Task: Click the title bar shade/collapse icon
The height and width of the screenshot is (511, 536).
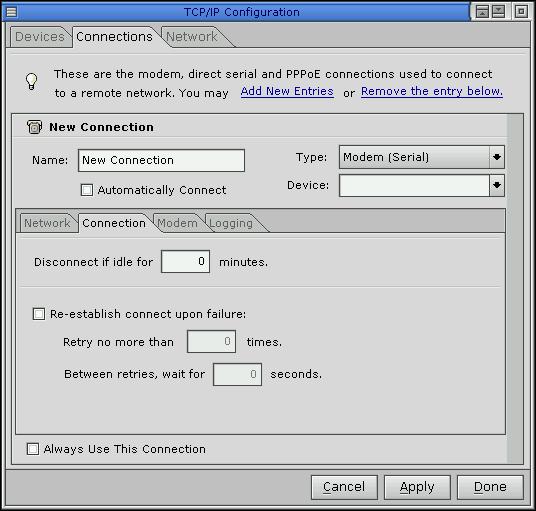Action: tap(498, 12)
